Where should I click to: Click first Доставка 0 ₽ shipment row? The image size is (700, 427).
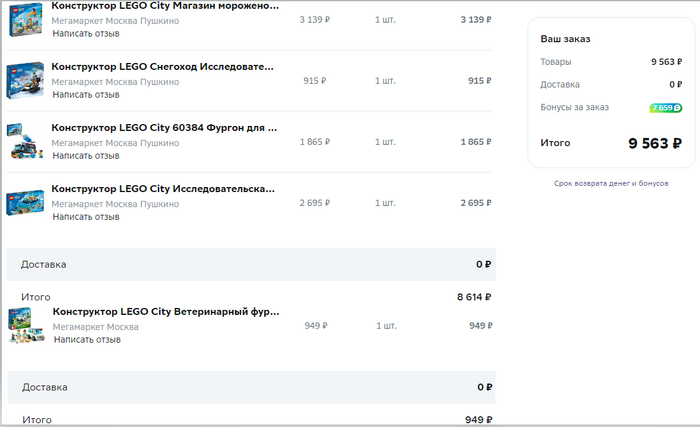[251, 264]
